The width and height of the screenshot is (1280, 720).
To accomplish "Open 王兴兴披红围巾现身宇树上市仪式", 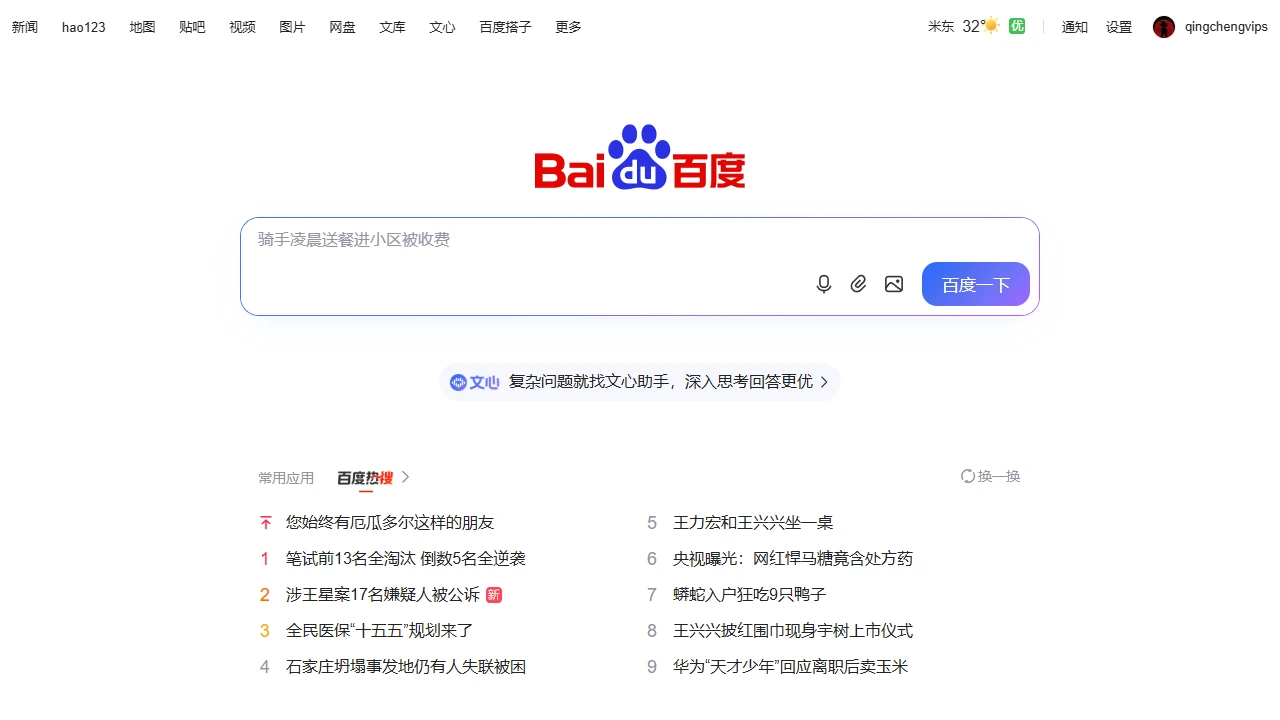I will tap(793, 630).
